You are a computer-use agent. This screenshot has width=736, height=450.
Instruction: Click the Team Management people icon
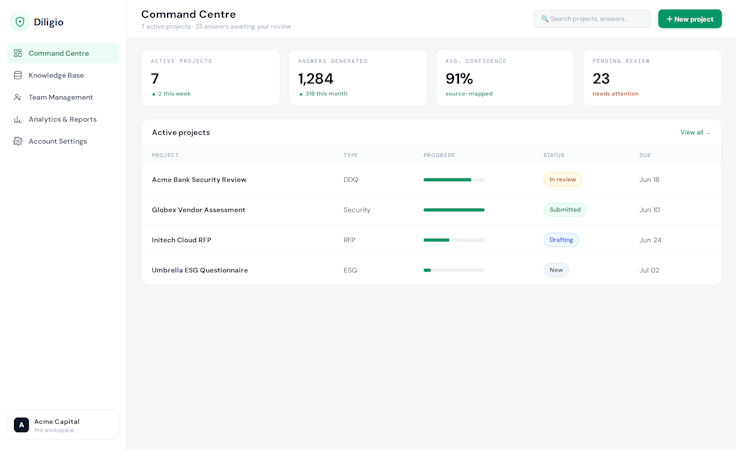tap(18, 97)
